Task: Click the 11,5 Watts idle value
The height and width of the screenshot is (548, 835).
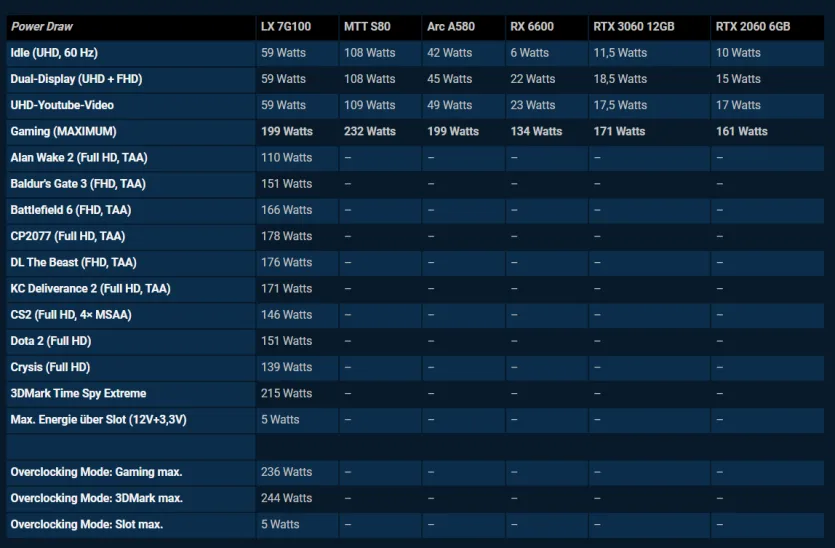Action: click(620, 53)
